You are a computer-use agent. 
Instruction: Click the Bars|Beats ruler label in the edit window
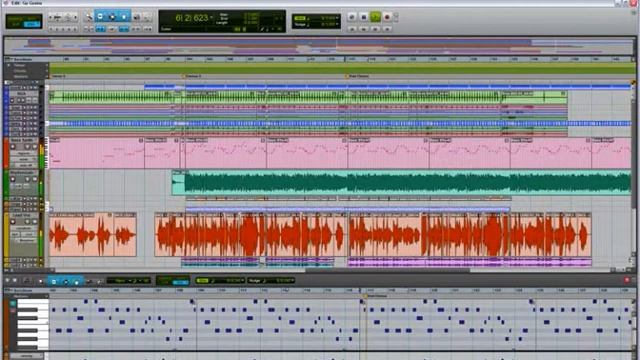(x=23, y=60)
